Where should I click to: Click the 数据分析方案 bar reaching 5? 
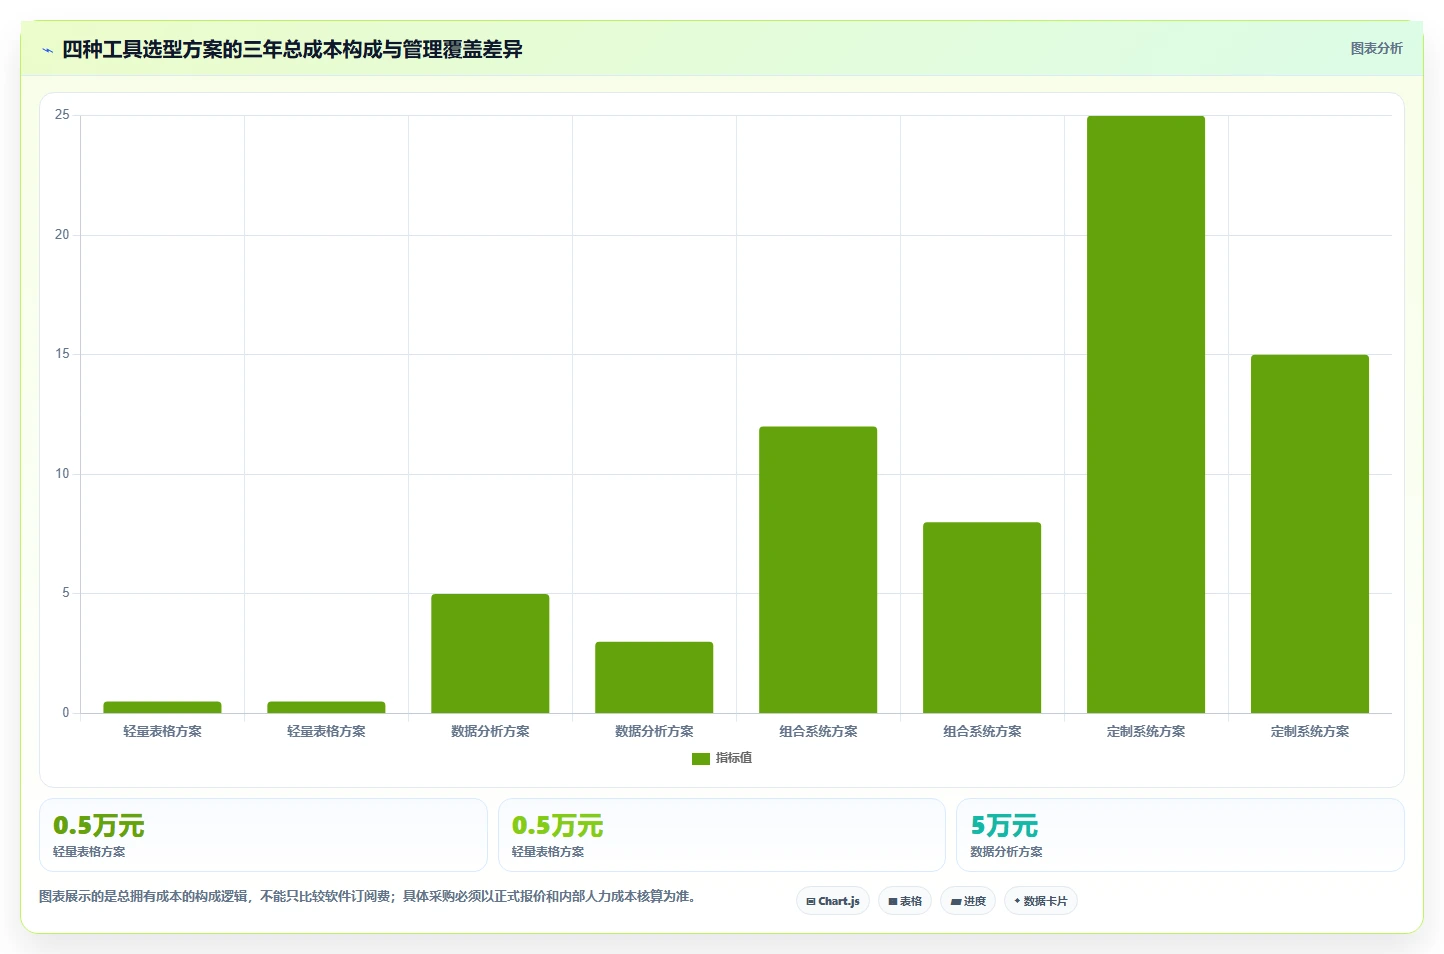[x=490, y=653]
